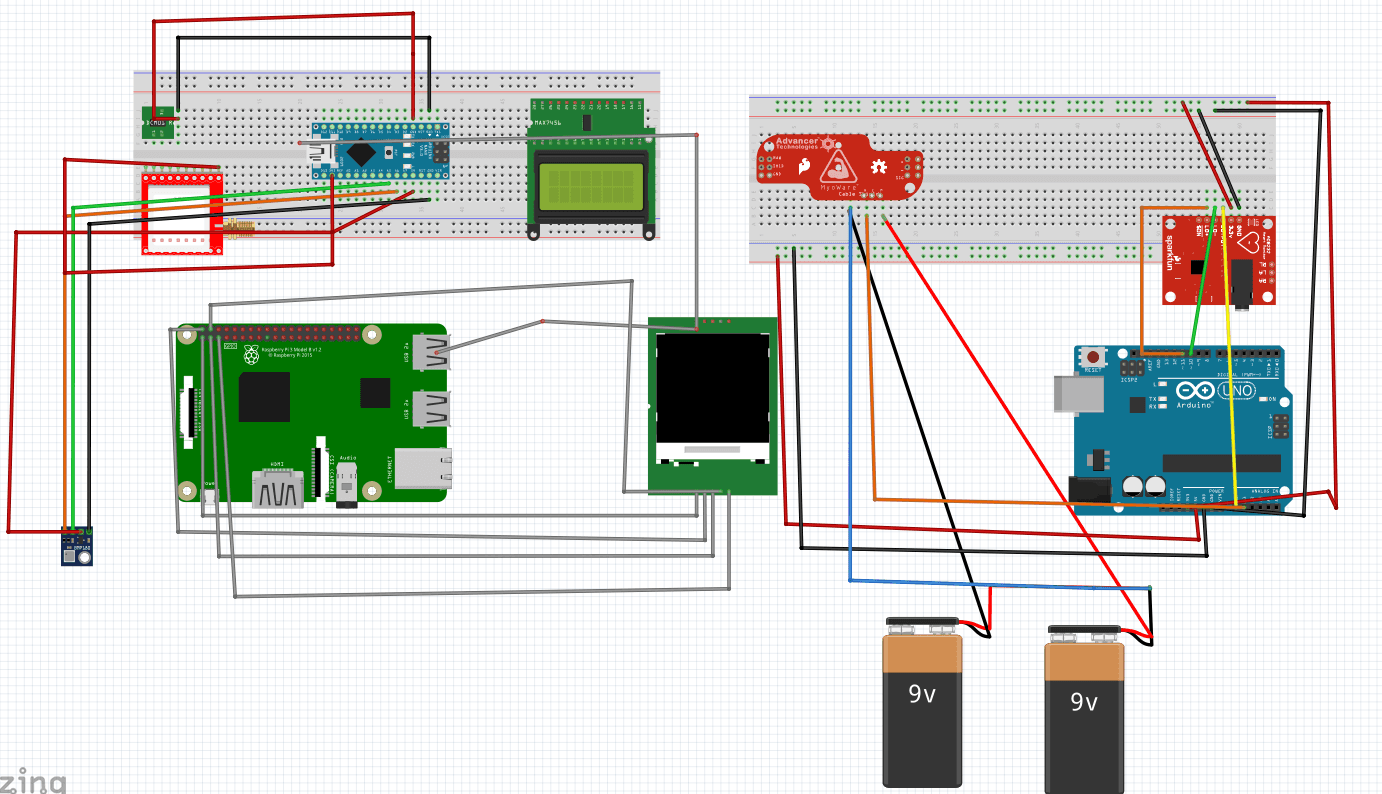Select the Raspberry Pi large black processor chip
The height and width of the screenshot is (794, 1382).
point(264,397)
